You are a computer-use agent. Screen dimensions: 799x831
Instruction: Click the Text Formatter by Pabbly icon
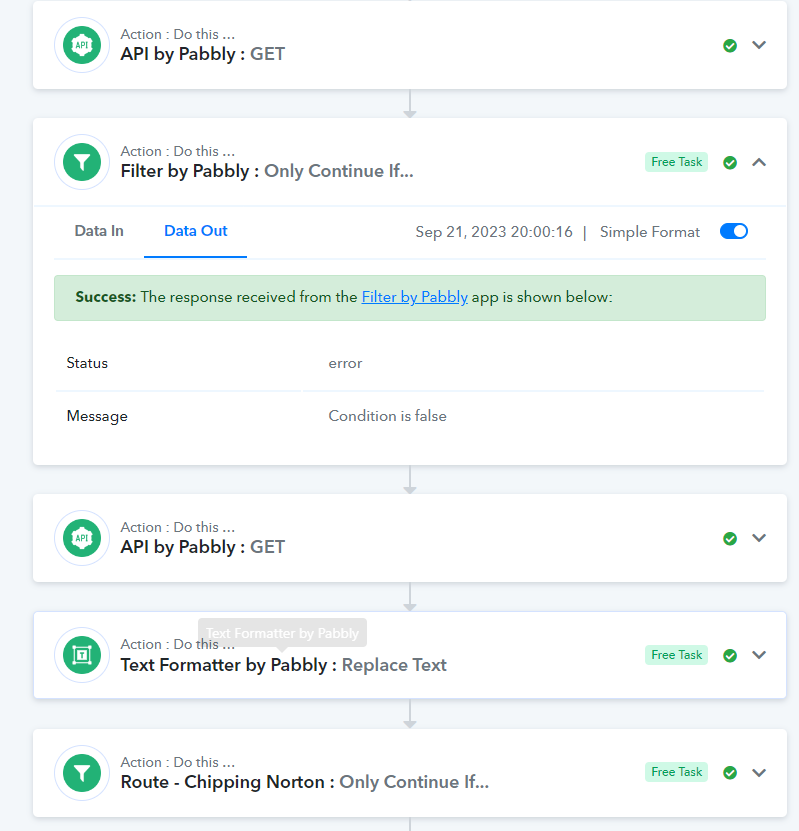82,655
